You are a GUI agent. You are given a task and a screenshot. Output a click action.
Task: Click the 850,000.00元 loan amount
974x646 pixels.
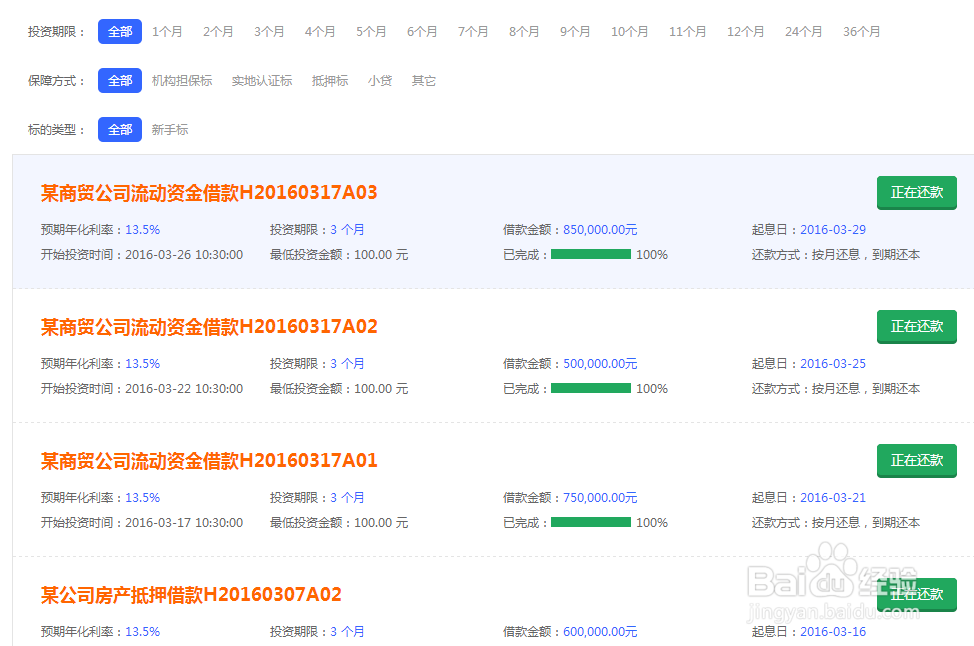600,230
